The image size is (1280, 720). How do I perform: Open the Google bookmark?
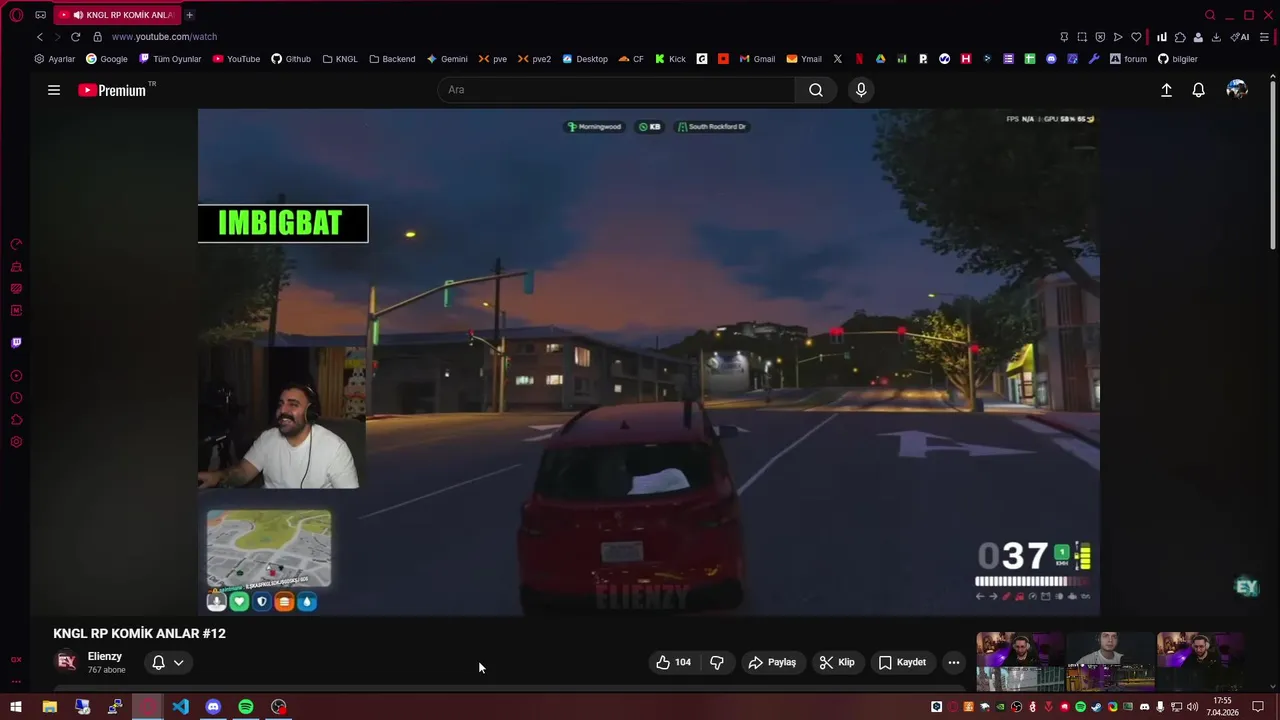[x=106, y=59]
